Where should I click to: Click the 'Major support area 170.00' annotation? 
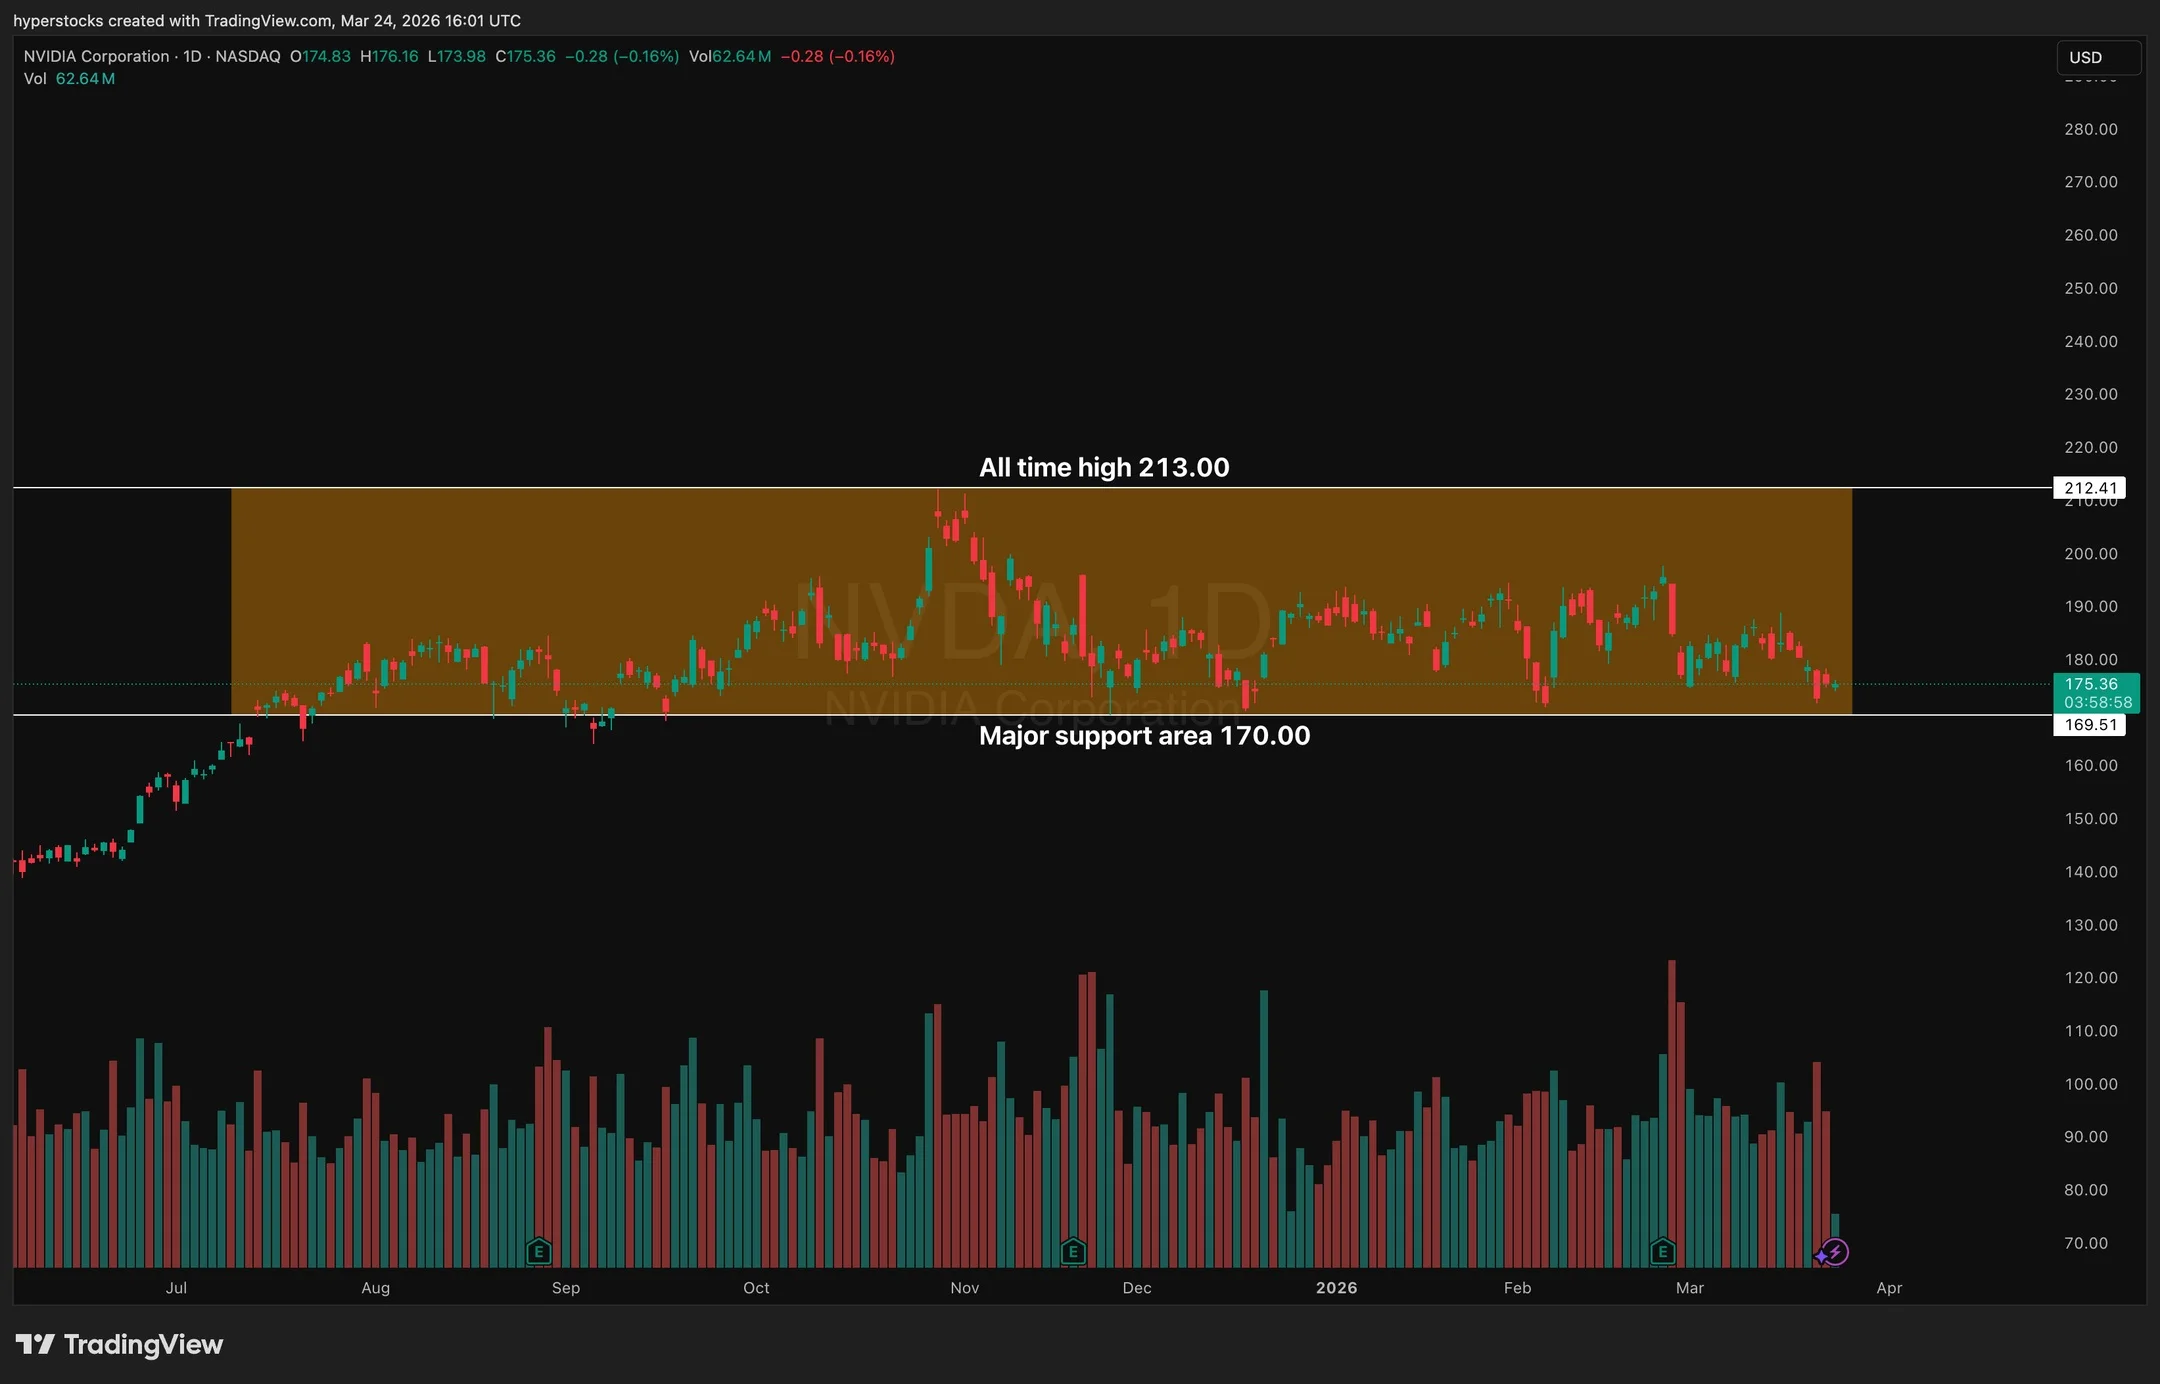pyautogui.click(x=1144, y=736)
